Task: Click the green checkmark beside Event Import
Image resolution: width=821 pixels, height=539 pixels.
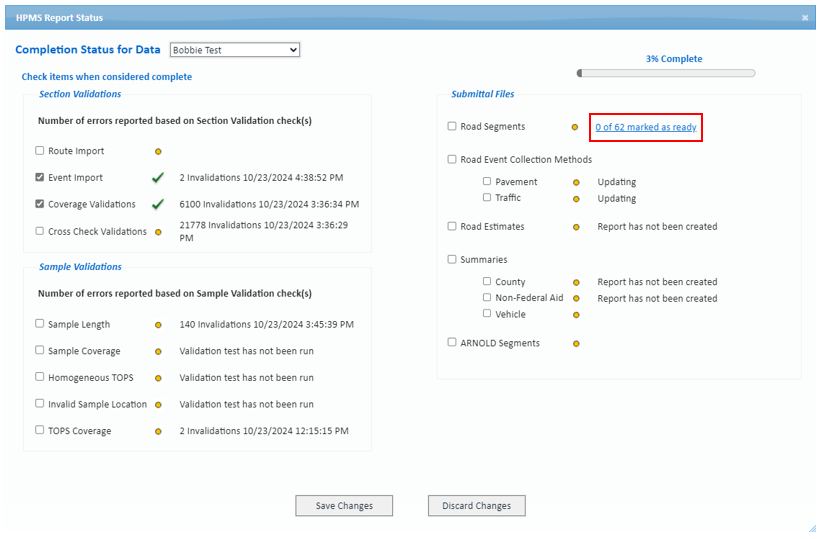Action: [158, 178]
